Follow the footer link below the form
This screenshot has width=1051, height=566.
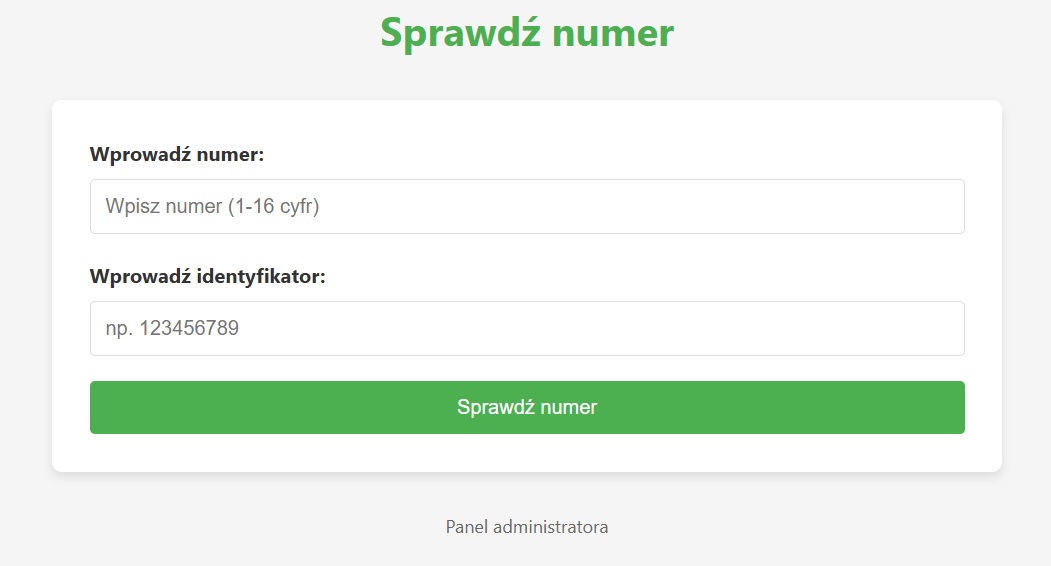(527, 527)
